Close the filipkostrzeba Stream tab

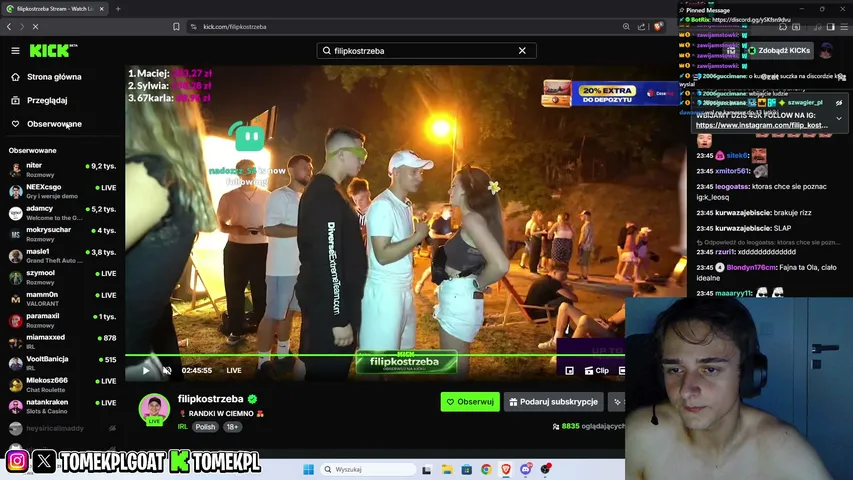click(102, 9)
